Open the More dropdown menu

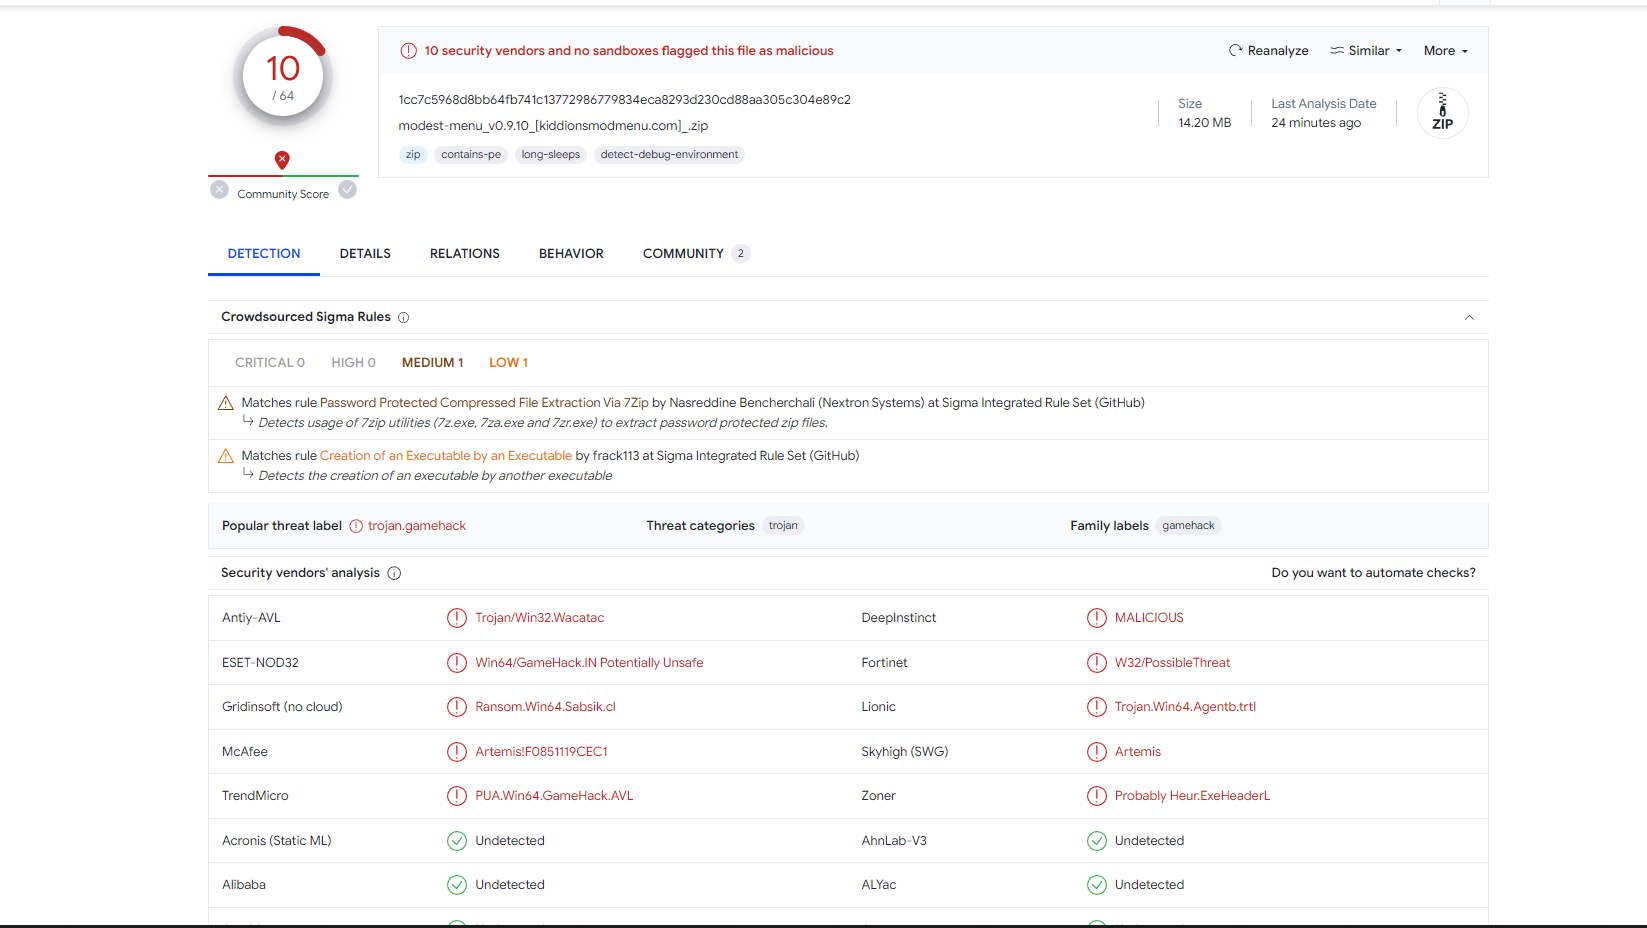coord(1445,51)
